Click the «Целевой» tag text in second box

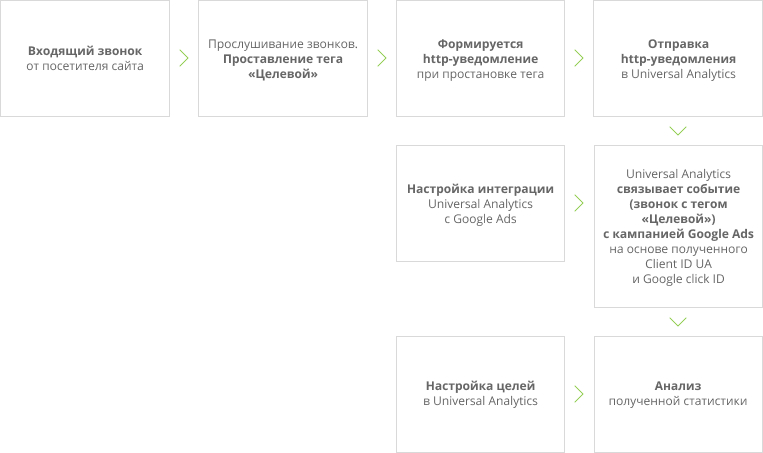283,74
